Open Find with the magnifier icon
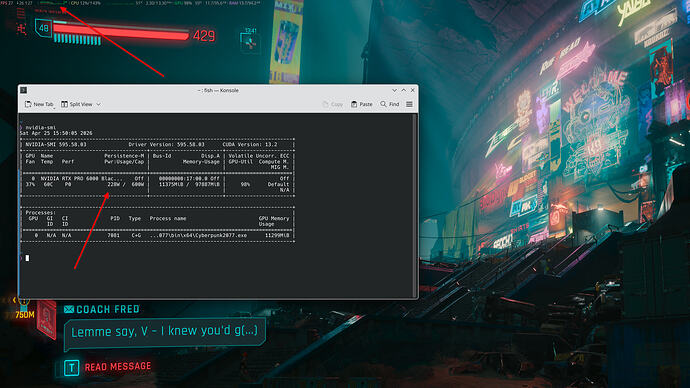 383,104
